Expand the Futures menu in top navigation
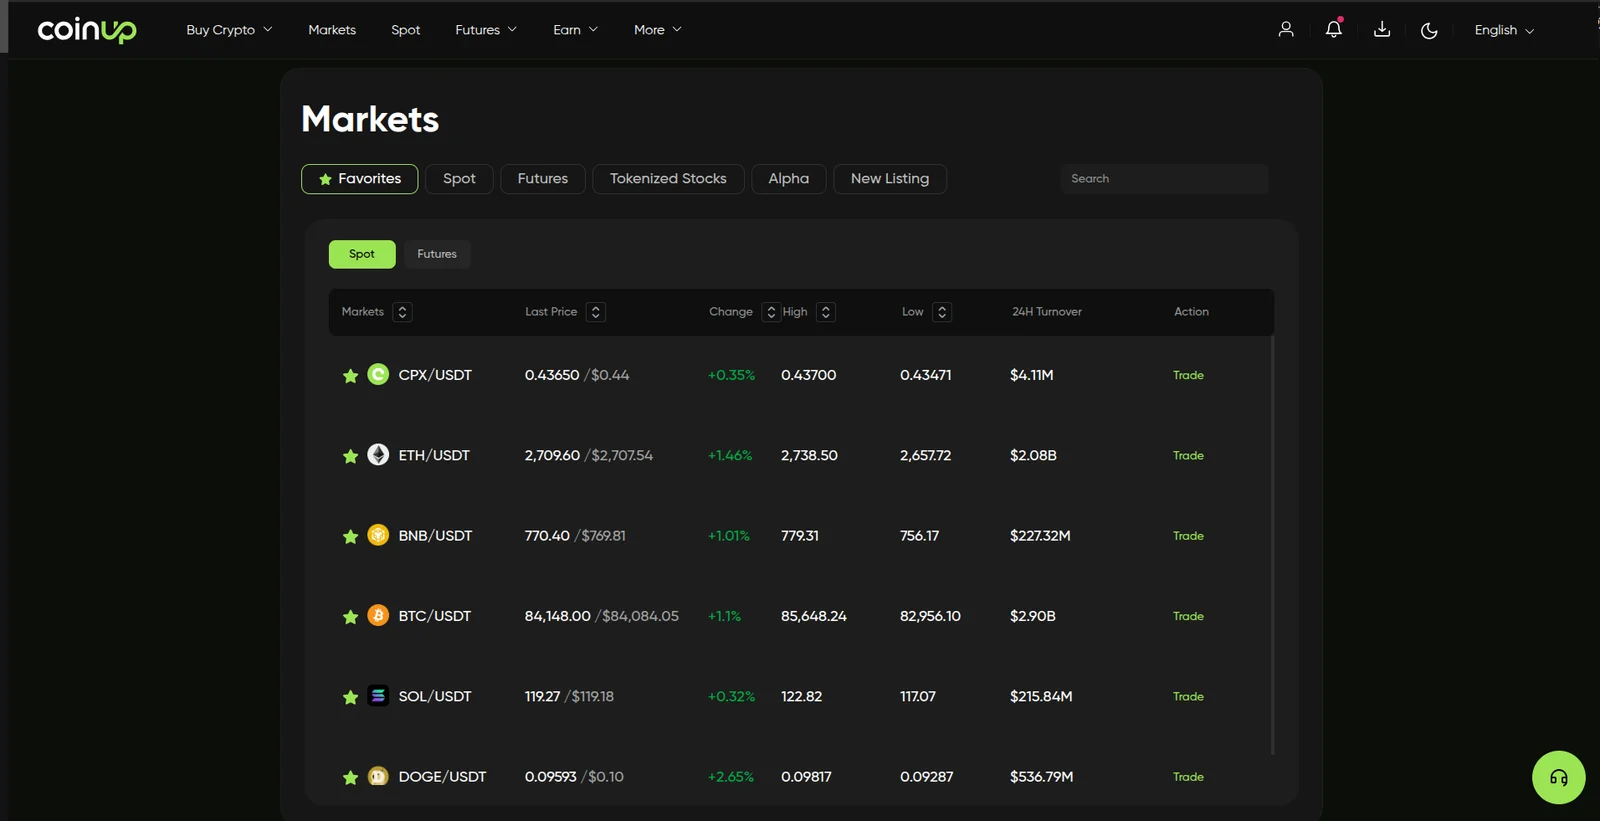1600x821 pixels. pos(486,30)
